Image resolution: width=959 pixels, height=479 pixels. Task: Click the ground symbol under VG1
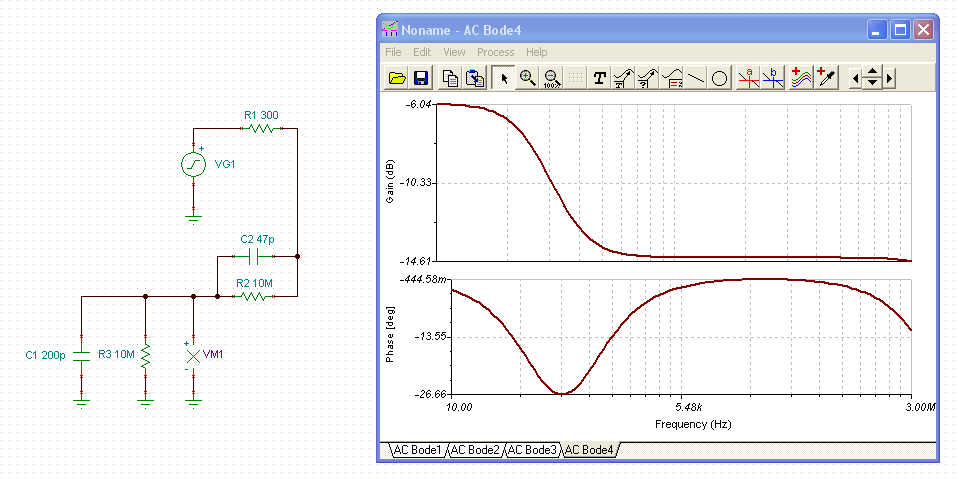[x=193, y=218]
